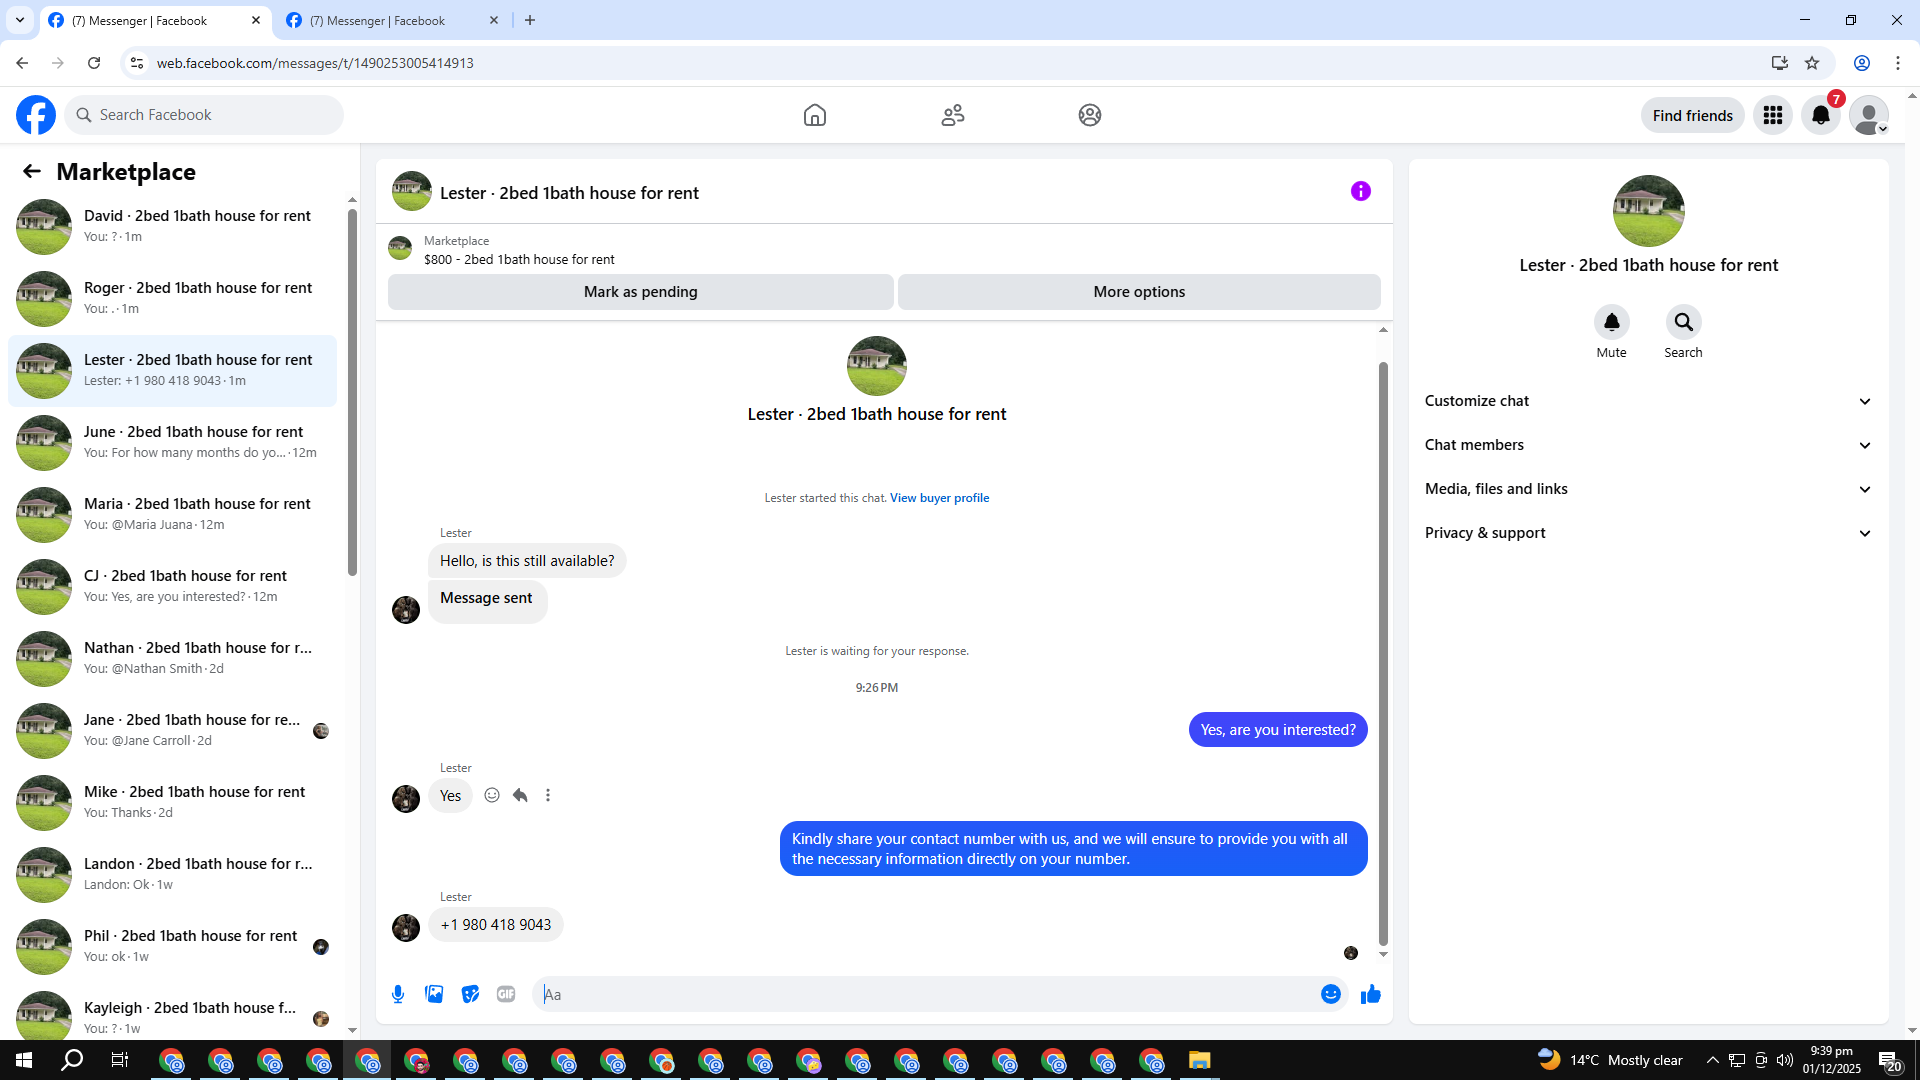The image size is (1920, 1080).
Task: Open the Windows notification center
Action: pos(1889,1060)
